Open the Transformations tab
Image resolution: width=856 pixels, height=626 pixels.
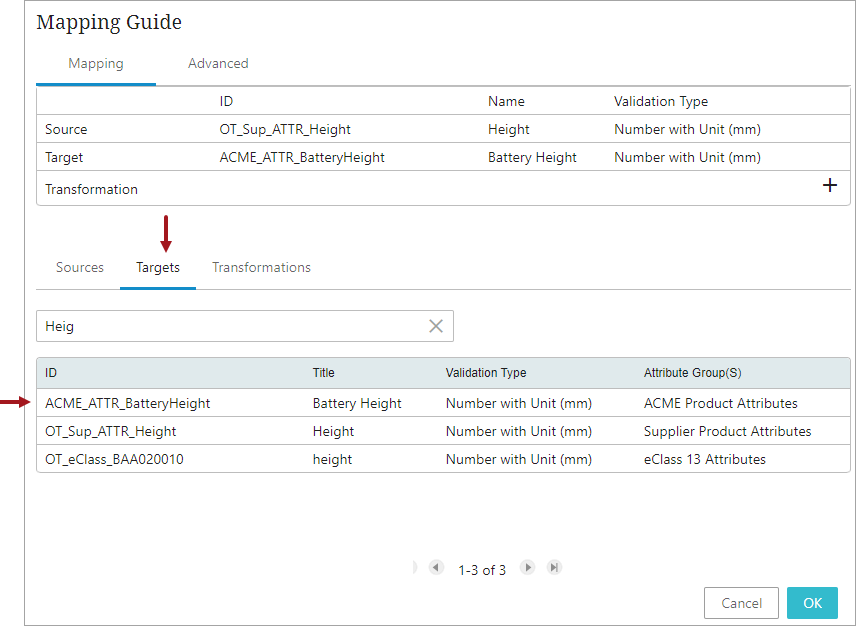click(261, 267)
